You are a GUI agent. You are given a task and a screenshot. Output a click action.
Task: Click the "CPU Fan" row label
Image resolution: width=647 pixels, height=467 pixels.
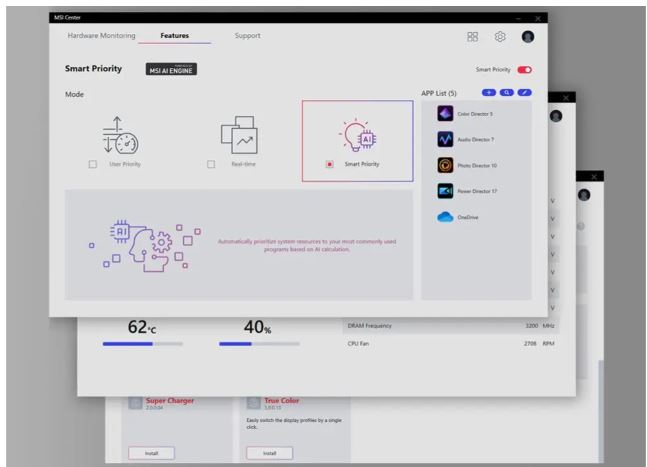(358, 344)
